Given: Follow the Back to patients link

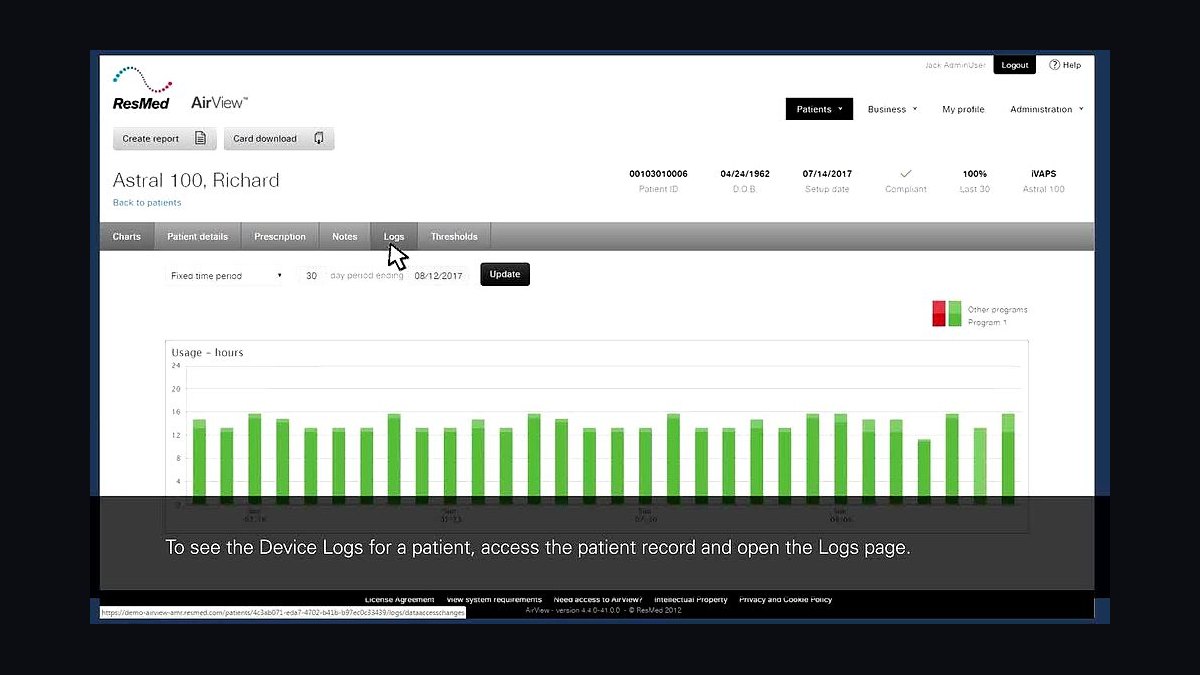Looking at the screenshot, I should [x=147, y=203].
